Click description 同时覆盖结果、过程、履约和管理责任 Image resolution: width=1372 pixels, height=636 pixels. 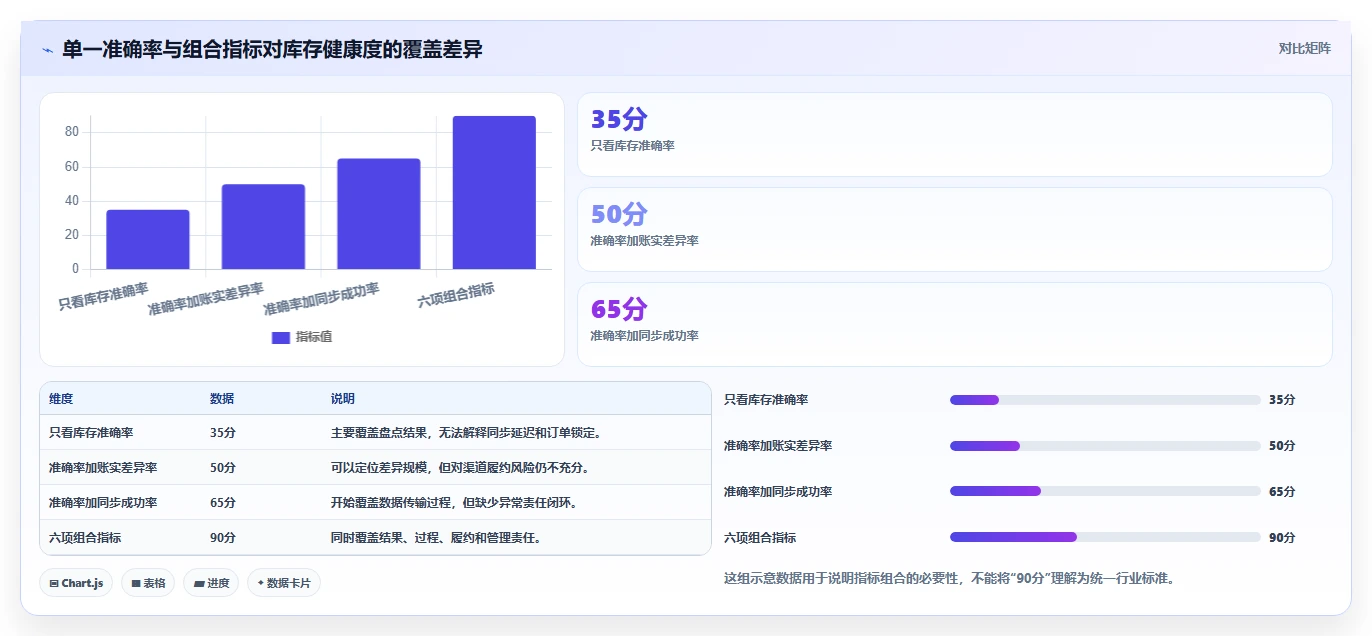(x=439, y=538)
